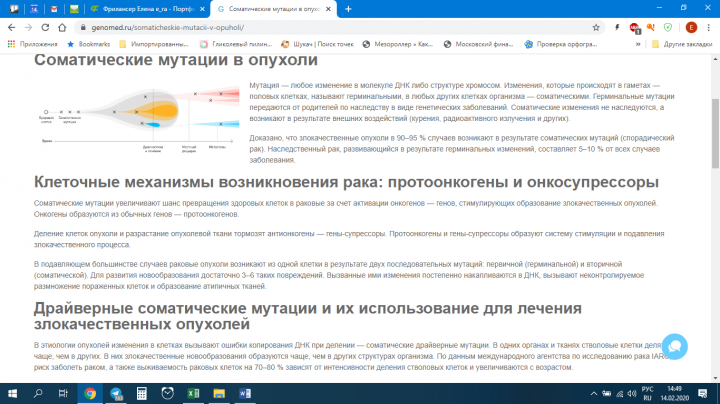Close the Фрилансер Елена tab
720x404 pixels.
pos(202,9)
